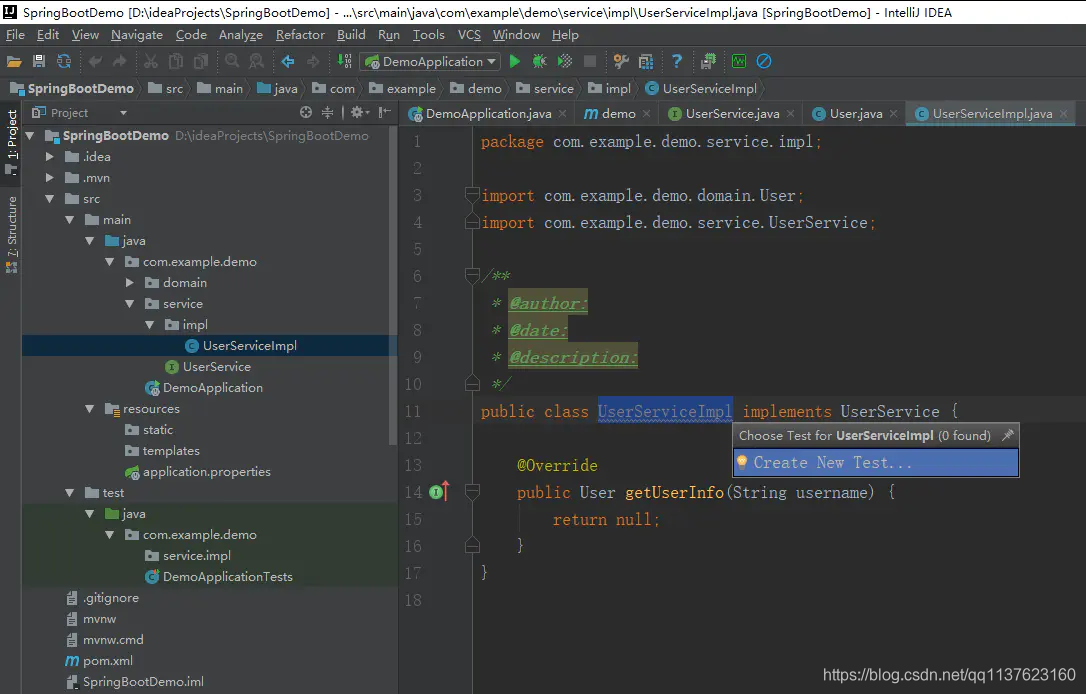The image size is (1086, 694).
Task: Click the green monitor waveform icon
Action: pyautogui.click(x=739, y=62)
